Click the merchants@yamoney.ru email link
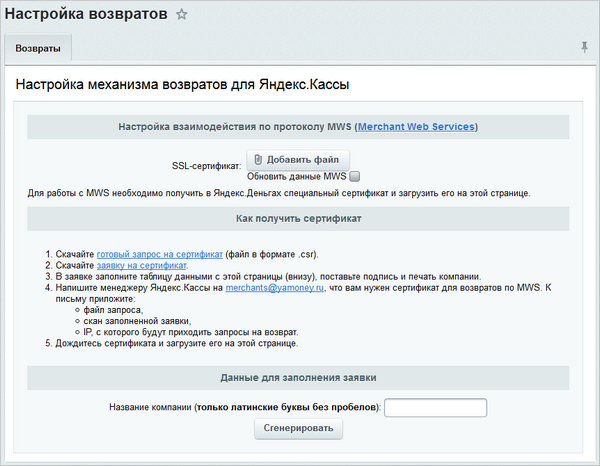 click(x=274, y=288)
